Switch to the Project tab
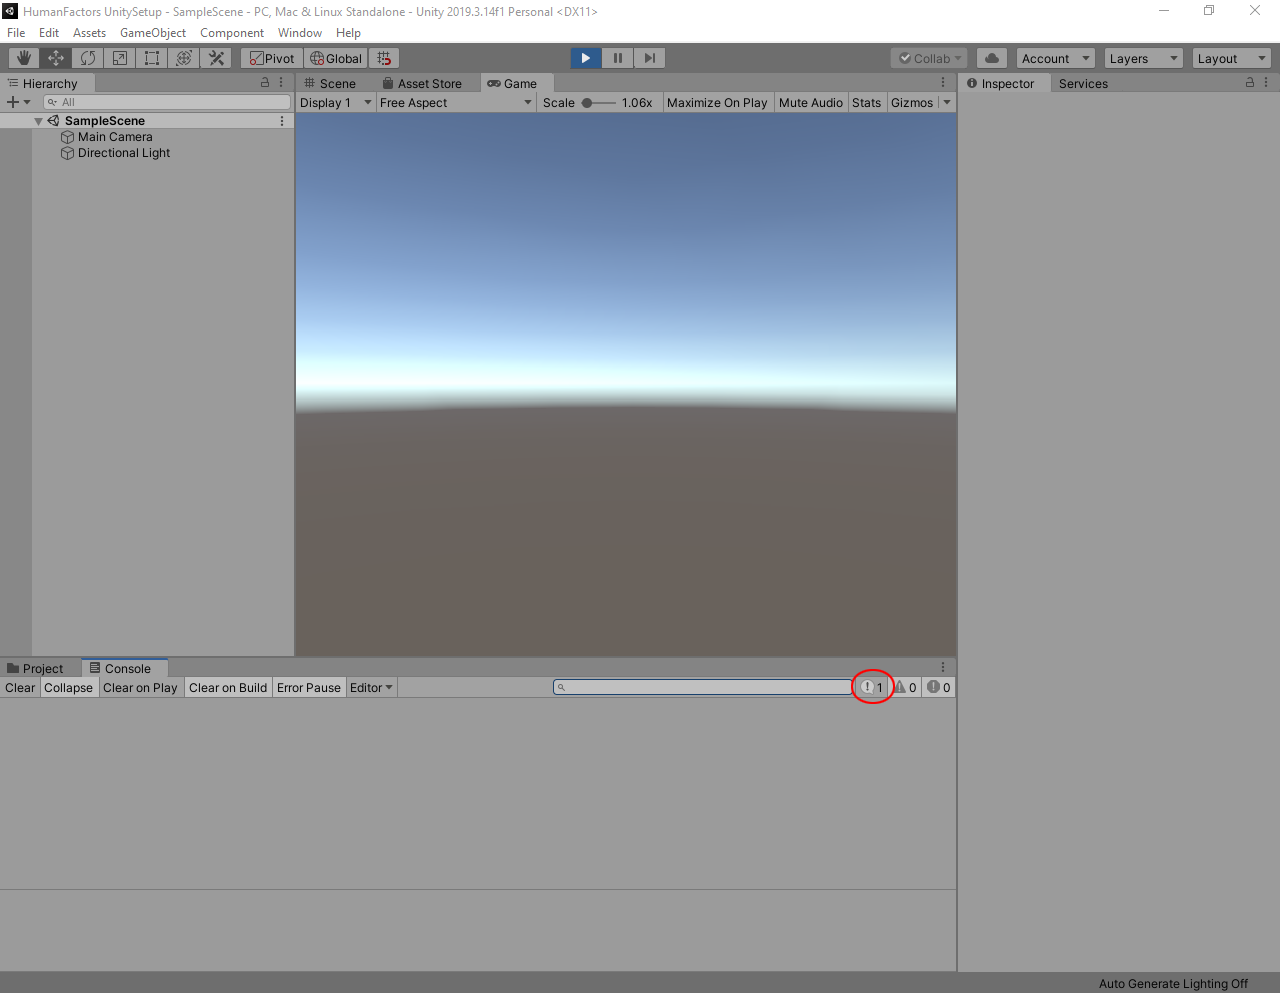 [35, 668]
